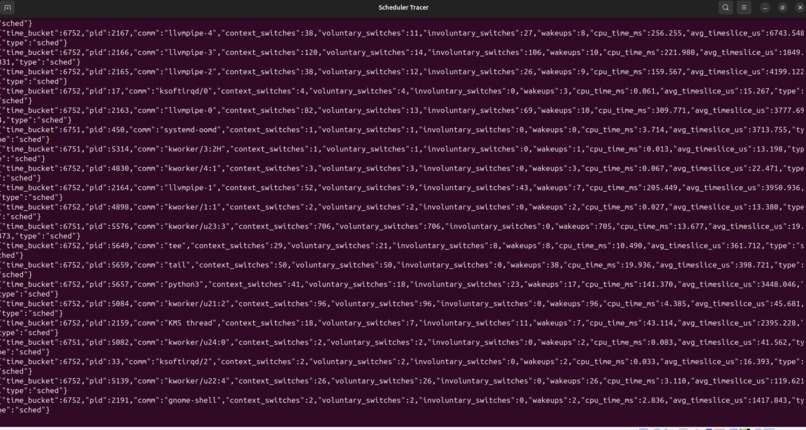Click the "systemd-oomd" process name
Screen dimensions: 806x430
[x=191, y=130]
